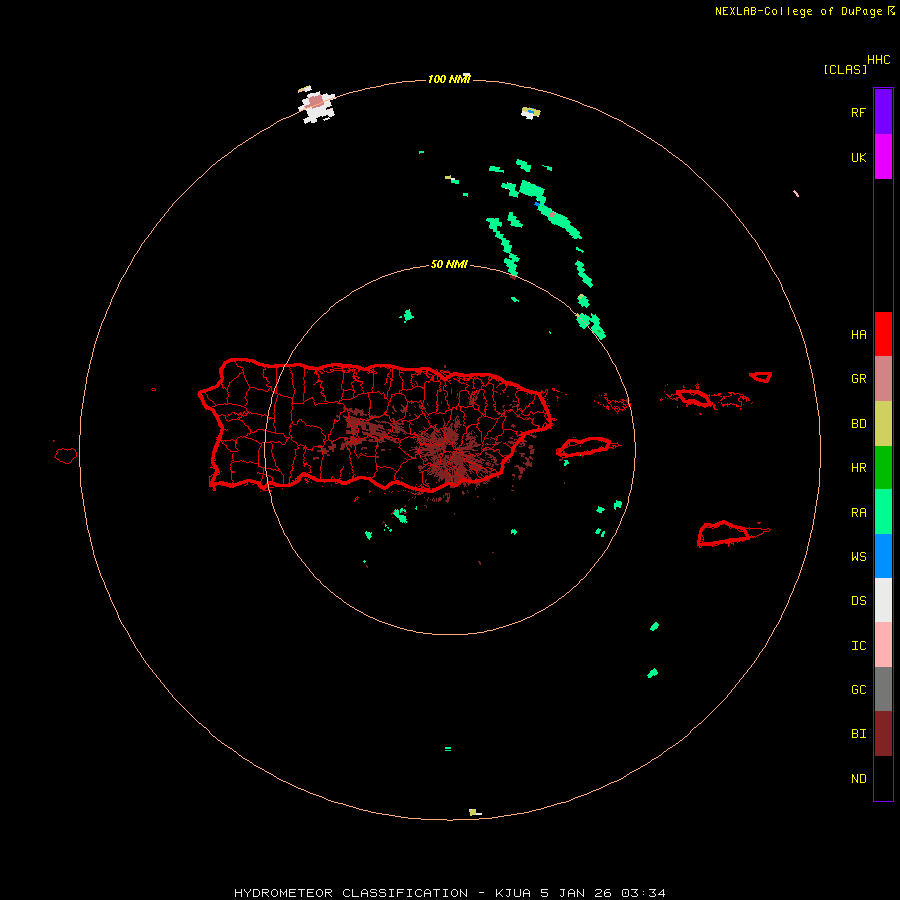Click the WS blue legend swatch

(x=883, y=556)
